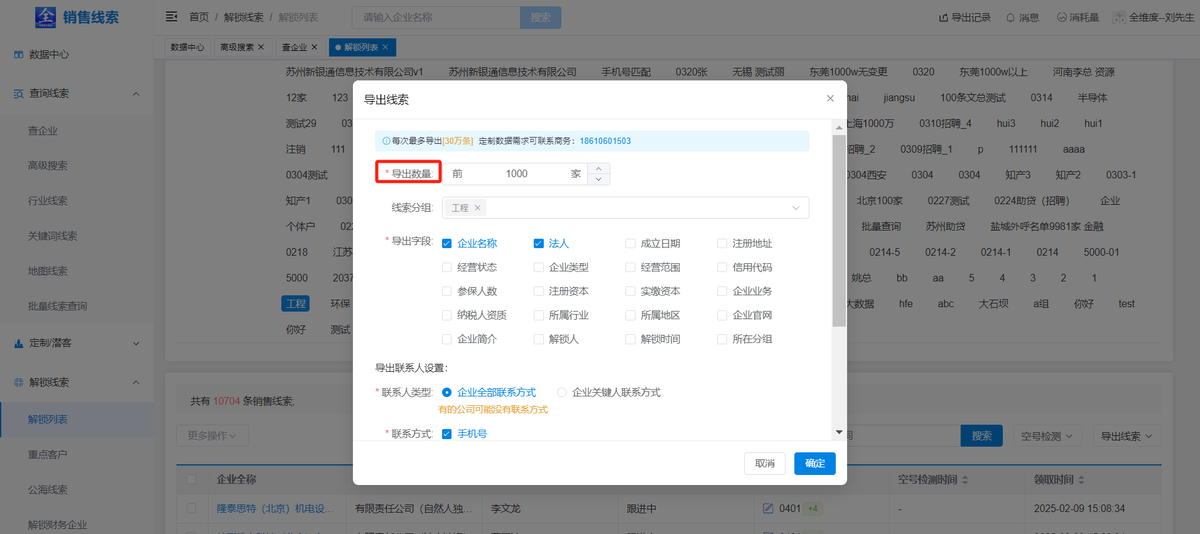This screenshot has height=534, width=1200.
Task: Close the 高级搜索 tab
Action: (x=261, y=47)
